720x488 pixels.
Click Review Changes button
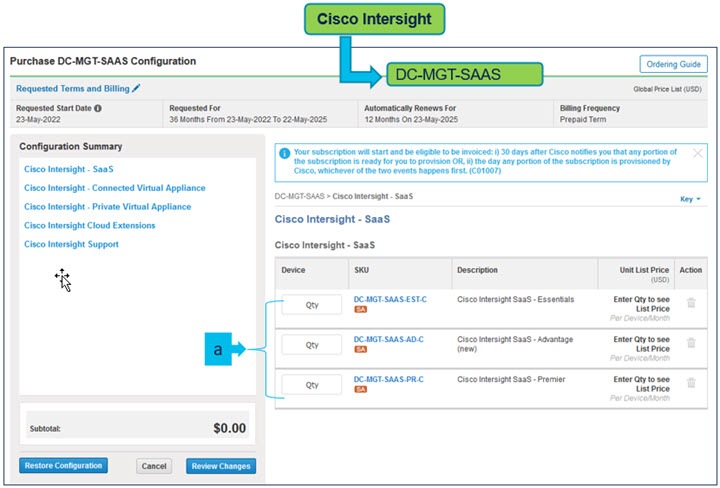pos(220,466)
